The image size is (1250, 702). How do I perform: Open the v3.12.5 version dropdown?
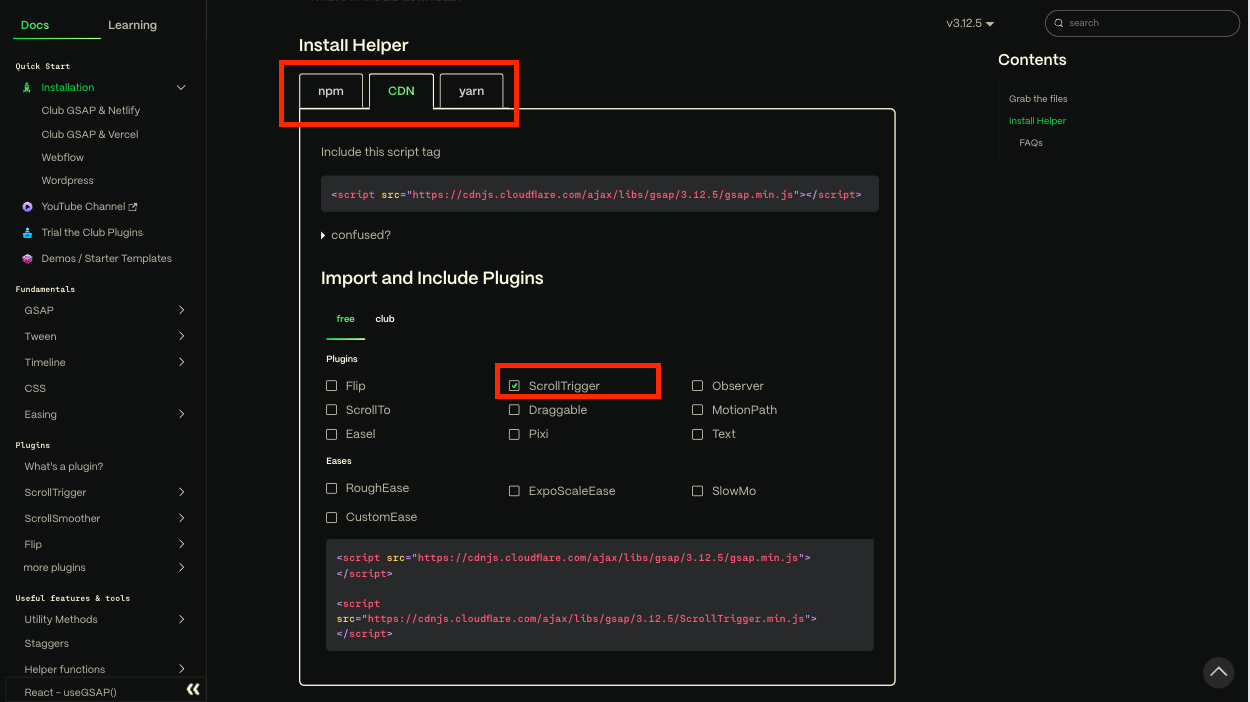(x=970, y=23)
